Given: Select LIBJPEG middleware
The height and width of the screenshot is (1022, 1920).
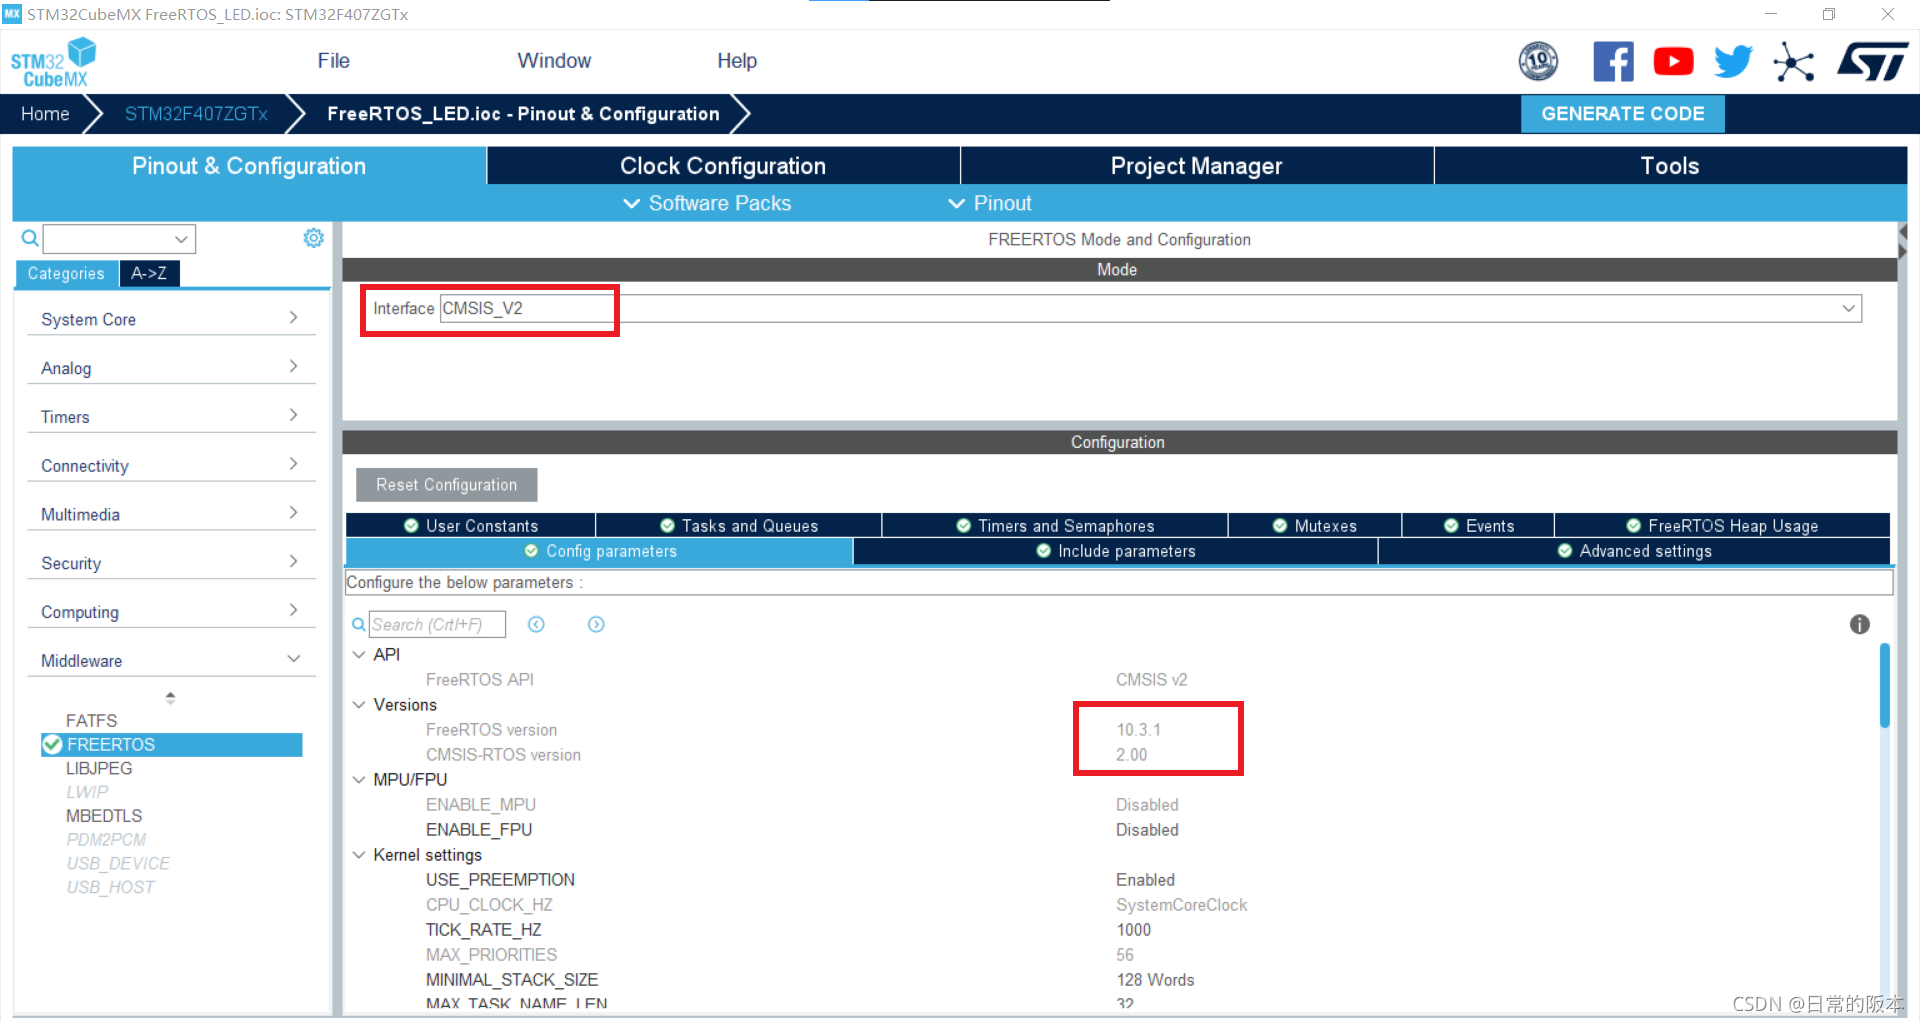Looking at the screenshot, I should coord(99,768).
